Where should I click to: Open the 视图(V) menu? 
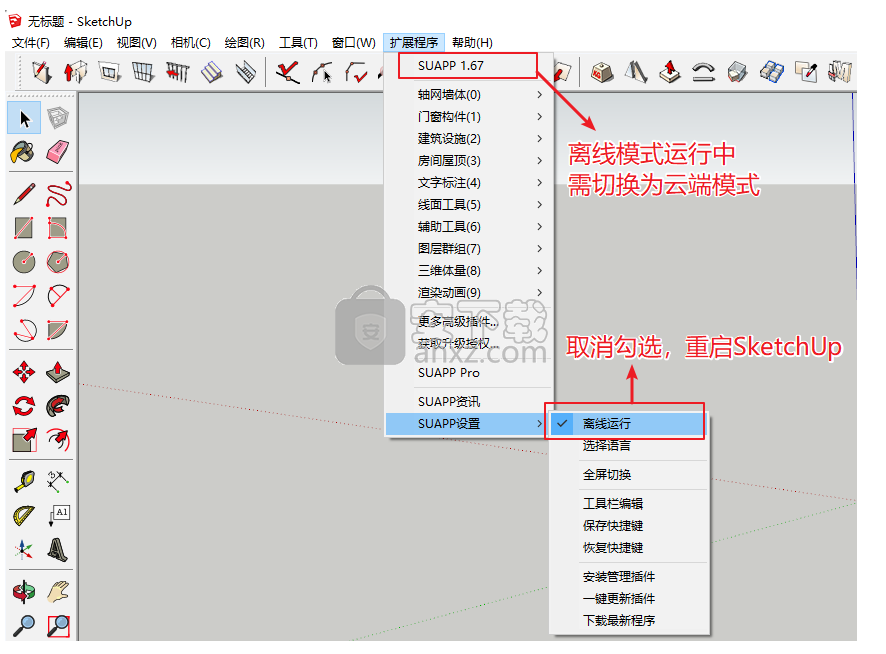[x=136, y=42]
